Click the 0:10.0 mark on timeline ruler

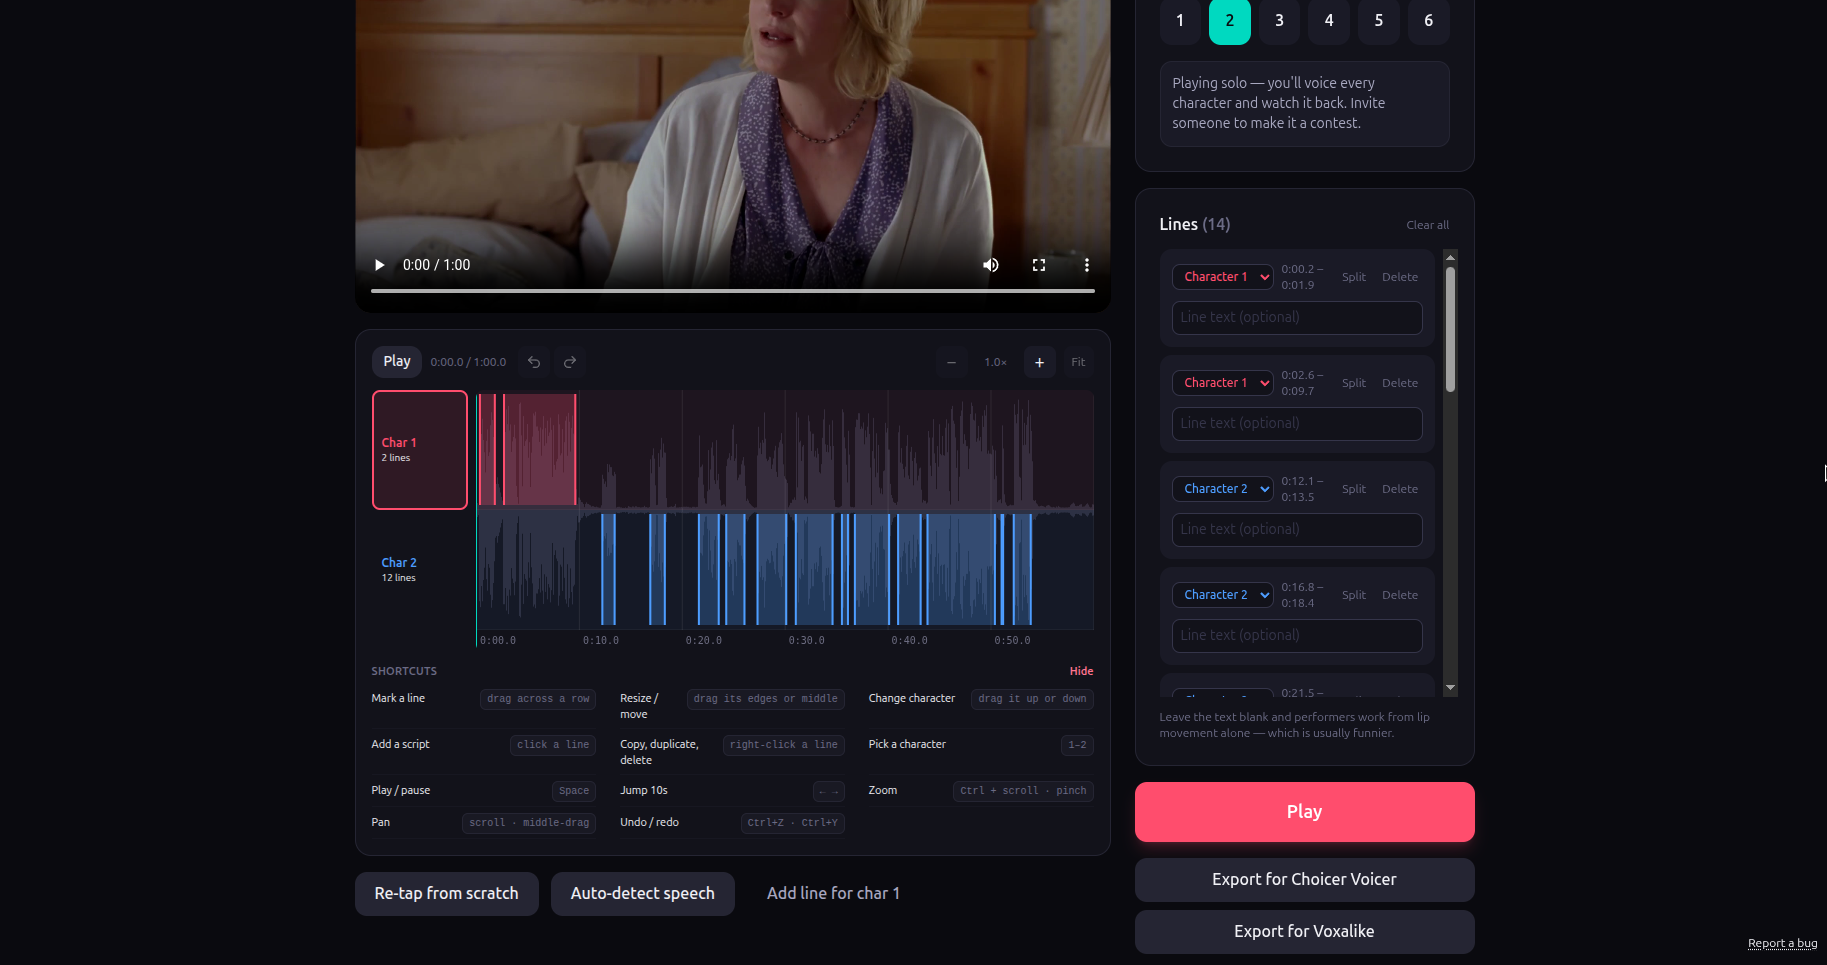pyautogui.click(x=601, y=640)
